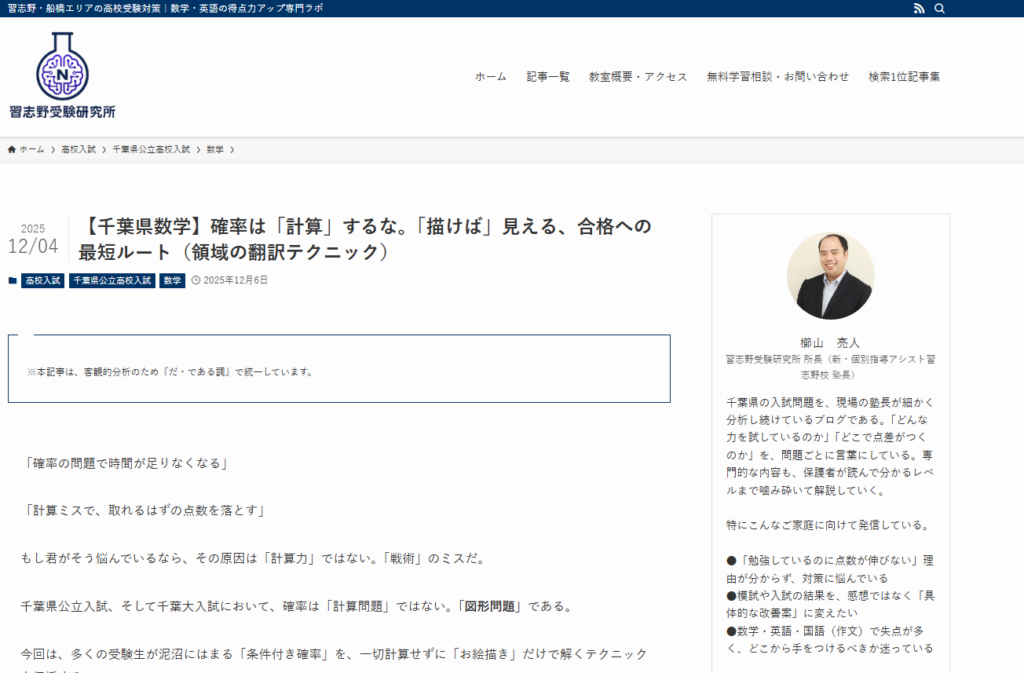Click the RSS feed icon
The image size is (1024, 673).
pos(919,8)
